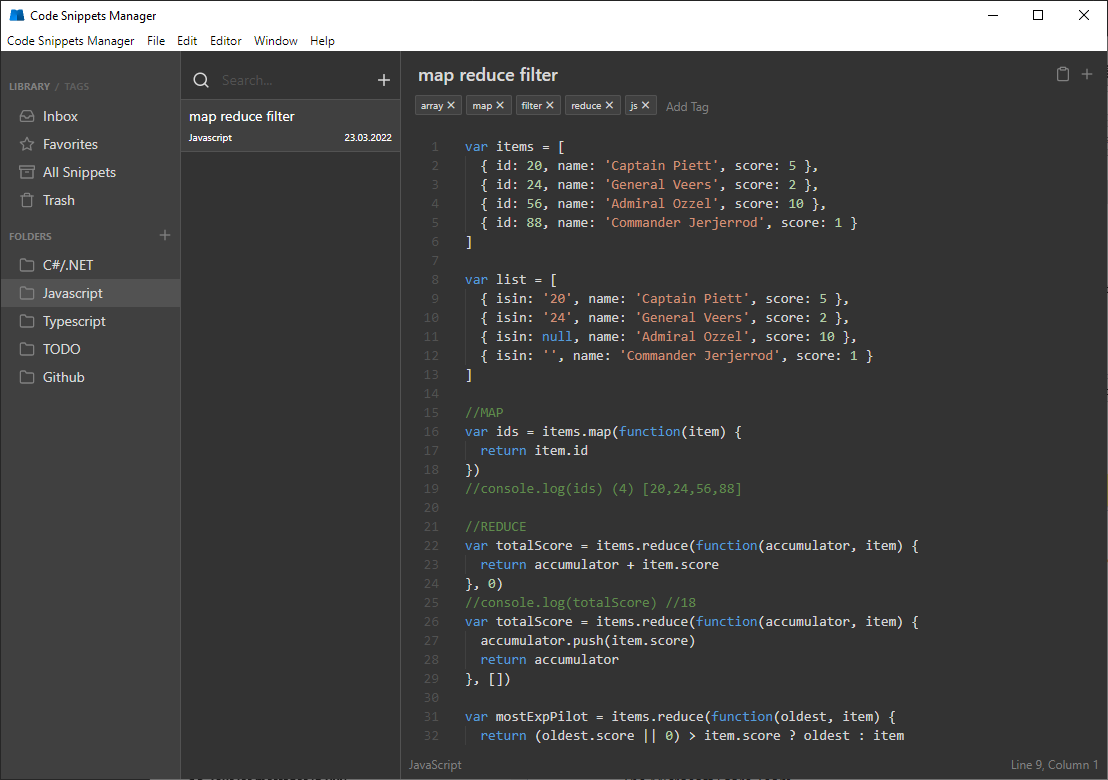
Task: Open the File menu
Action: (x=155, y=41)
